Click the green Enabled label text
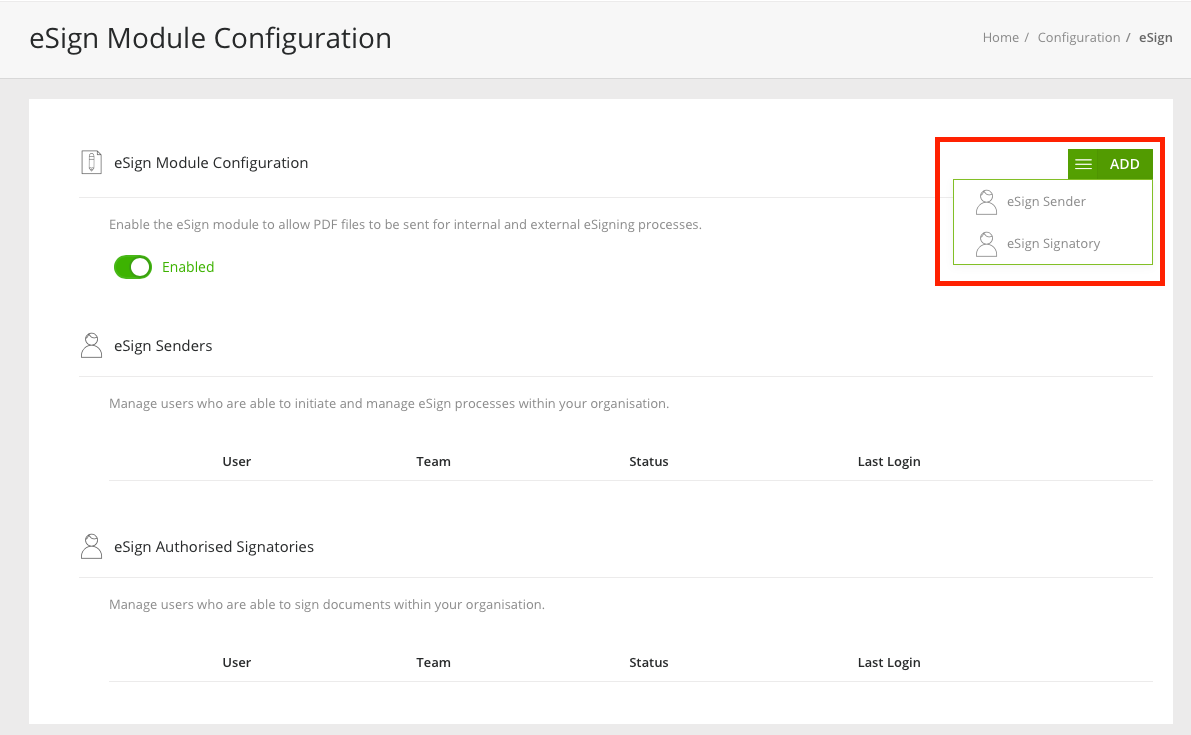 point(188,267)
